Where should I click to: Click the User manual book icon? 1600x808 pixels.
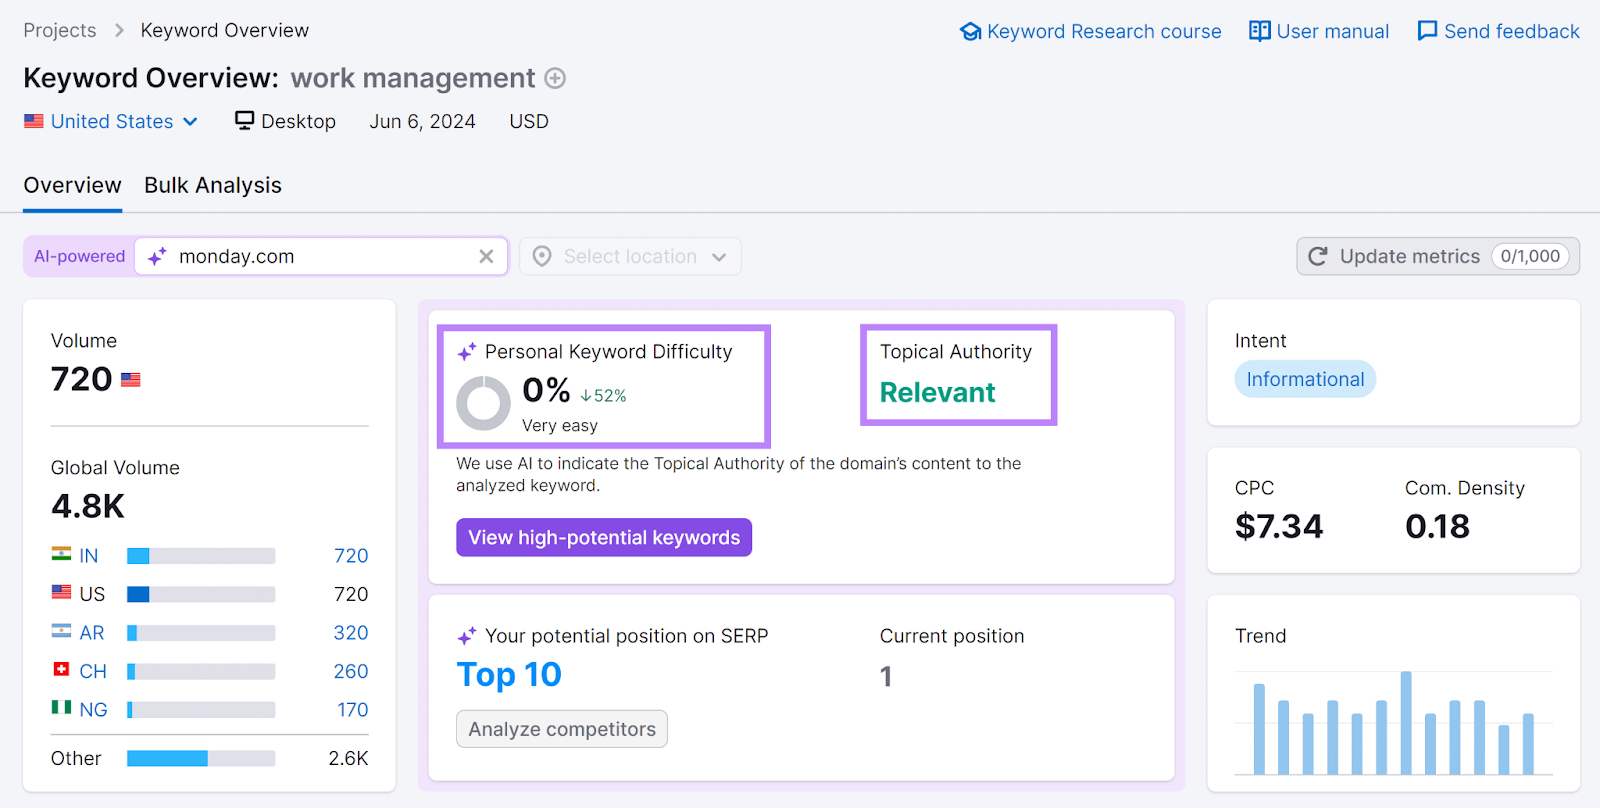point(1260,31)
